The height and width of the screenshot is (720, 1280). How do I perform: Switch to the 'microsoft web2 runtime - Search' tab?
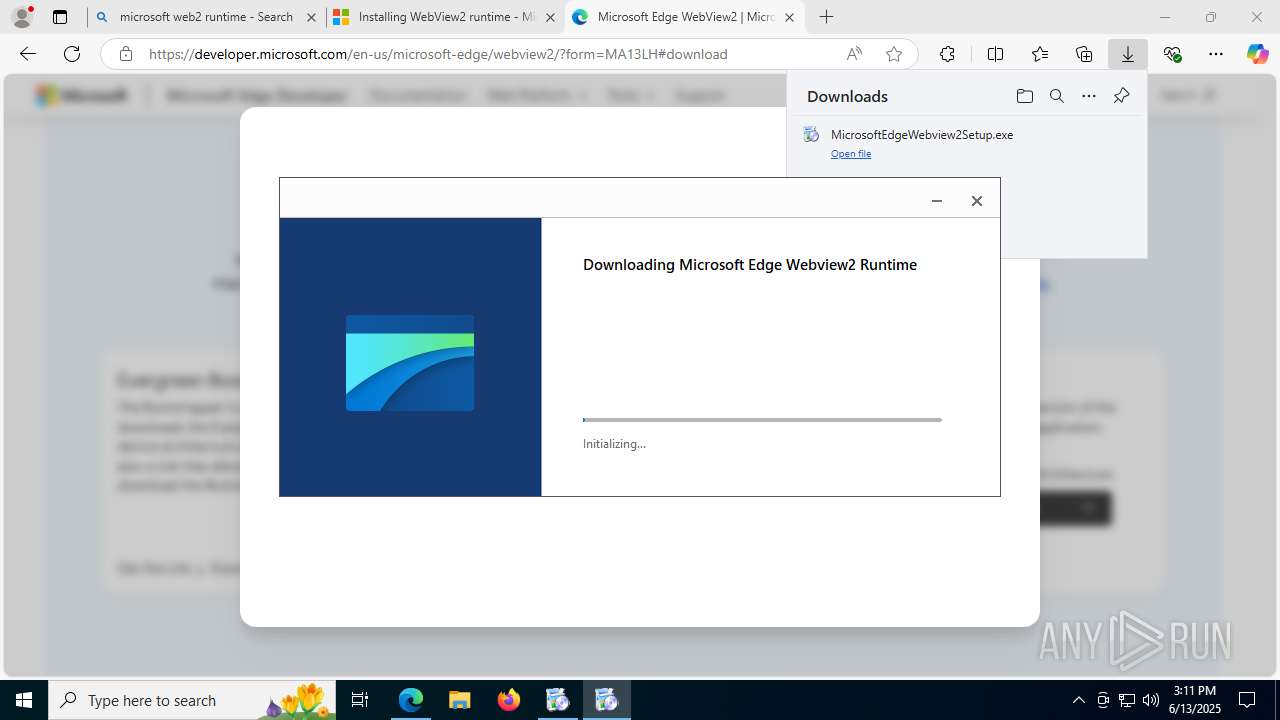point(205,17)
